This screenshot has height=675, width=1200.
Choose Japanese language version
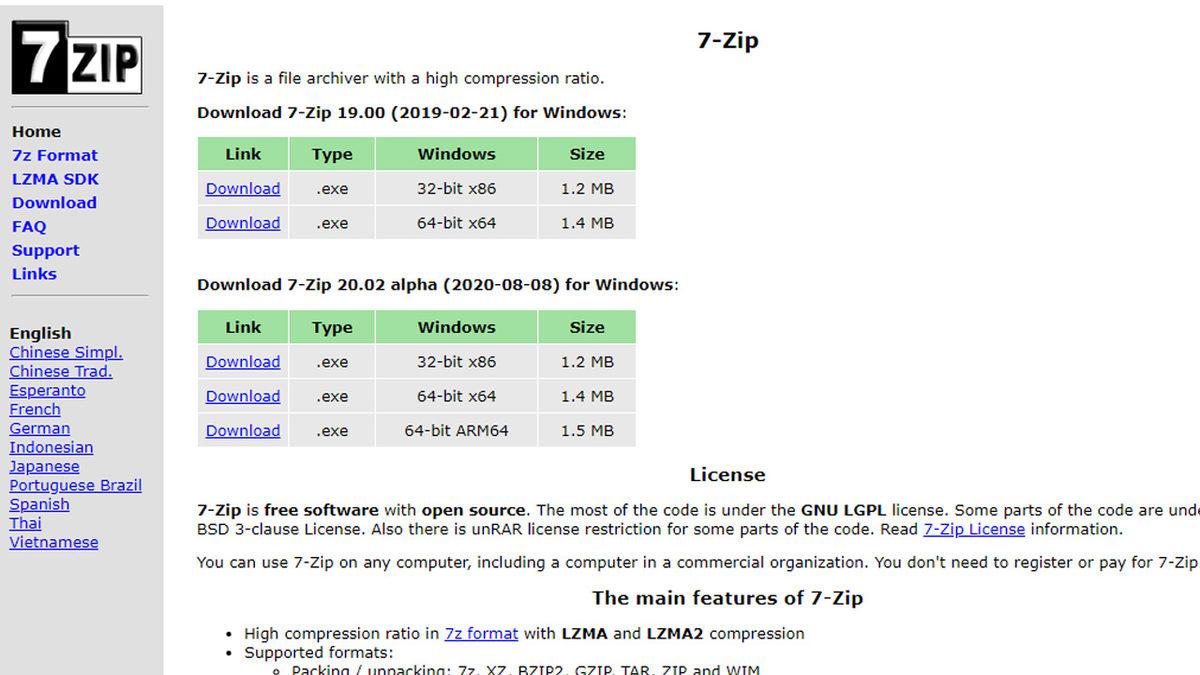click(x=44, y=467)
